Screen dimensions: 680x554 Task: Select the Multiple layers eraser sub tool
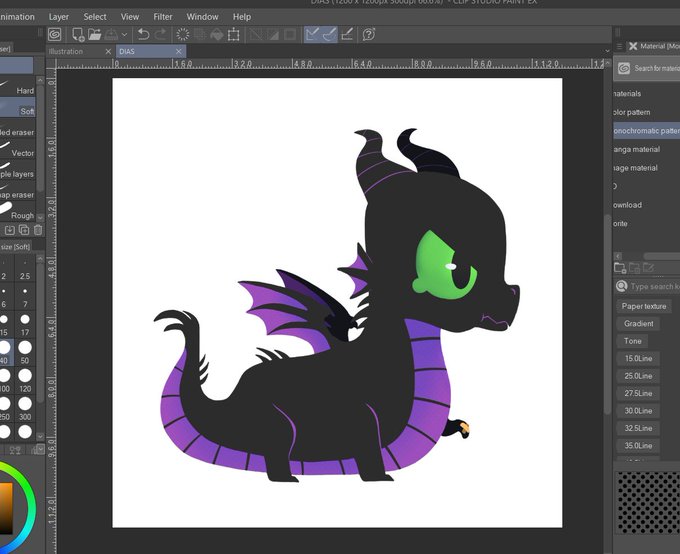(x=17, y=171)
